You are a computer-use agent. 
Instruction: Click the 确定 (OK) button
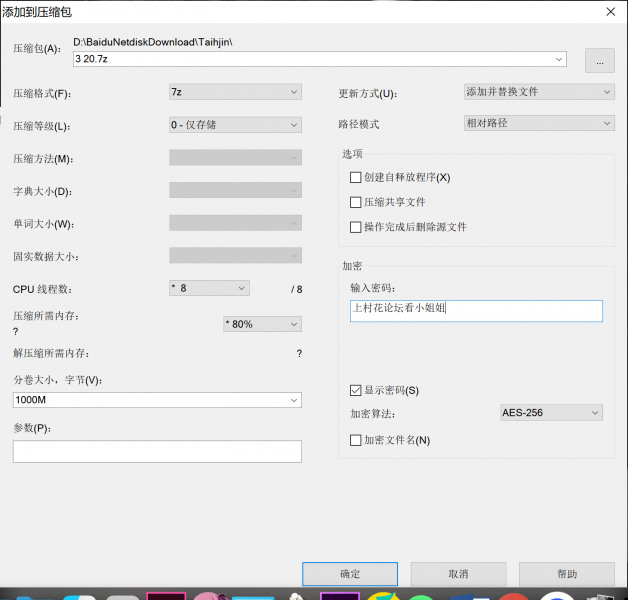(350, 574)
